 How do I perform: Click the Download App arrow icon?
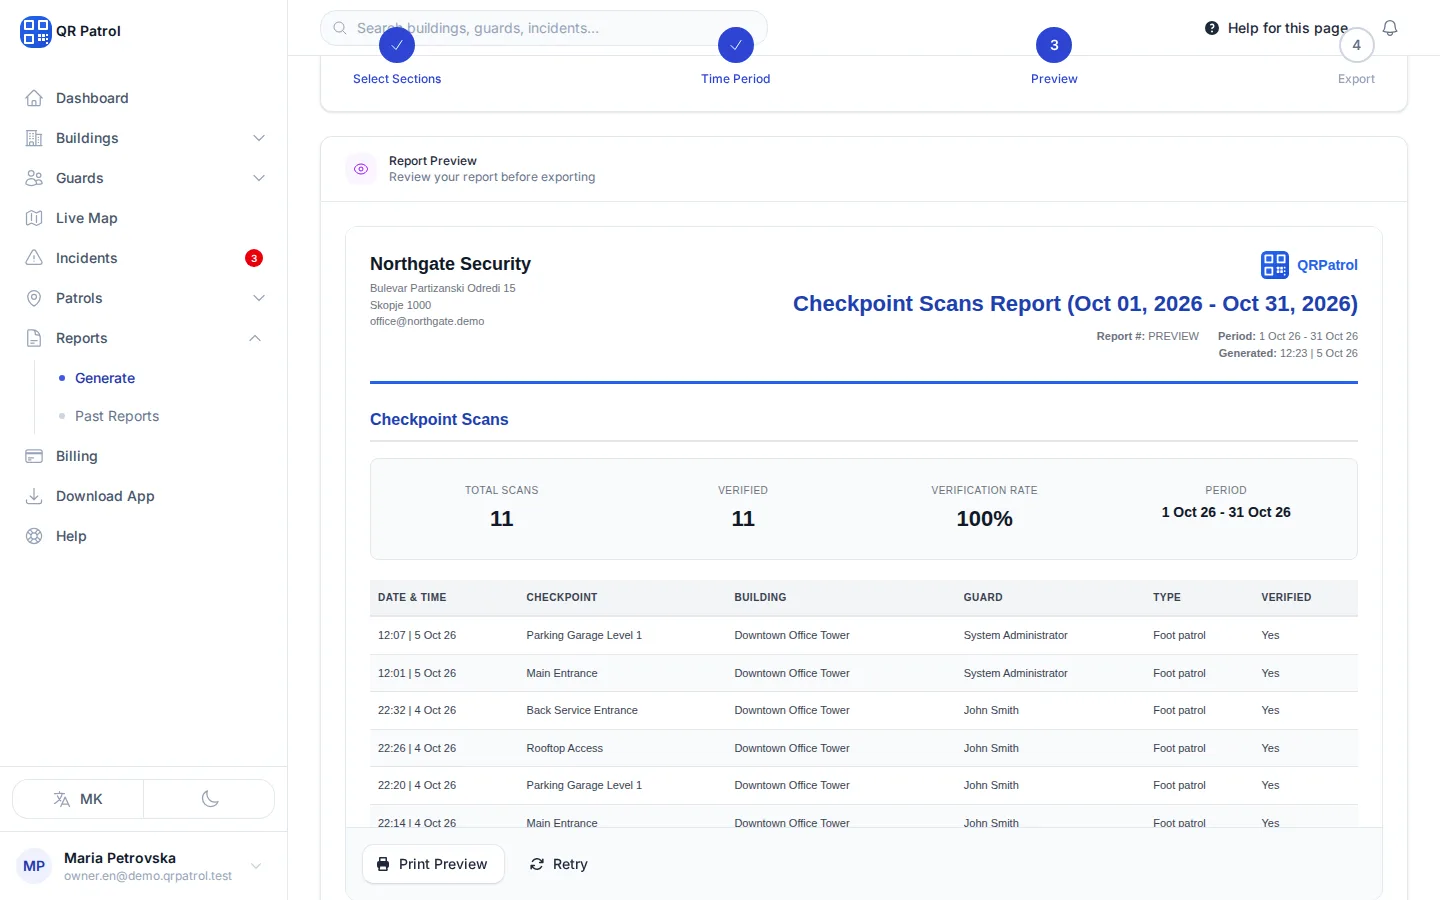click(34, 496)
